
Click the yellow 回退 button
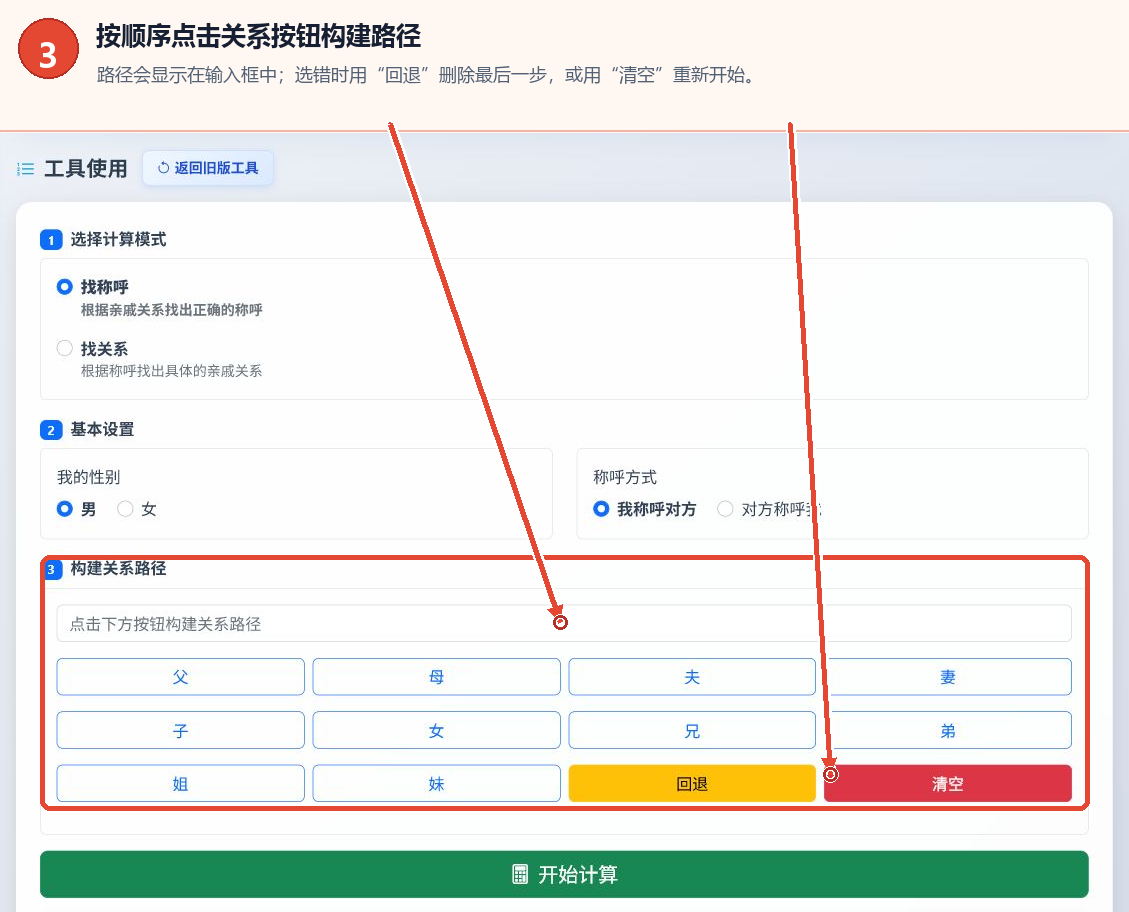(x=692, y=783)
